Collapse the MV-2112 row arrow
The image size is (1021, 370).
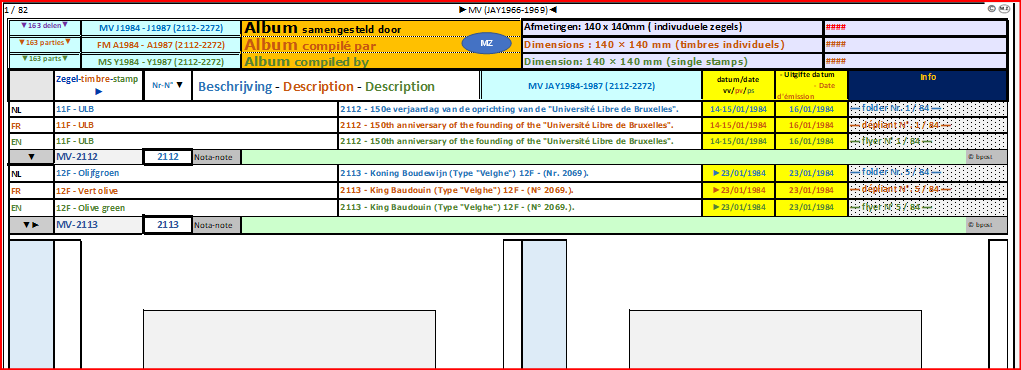(31, 157)
